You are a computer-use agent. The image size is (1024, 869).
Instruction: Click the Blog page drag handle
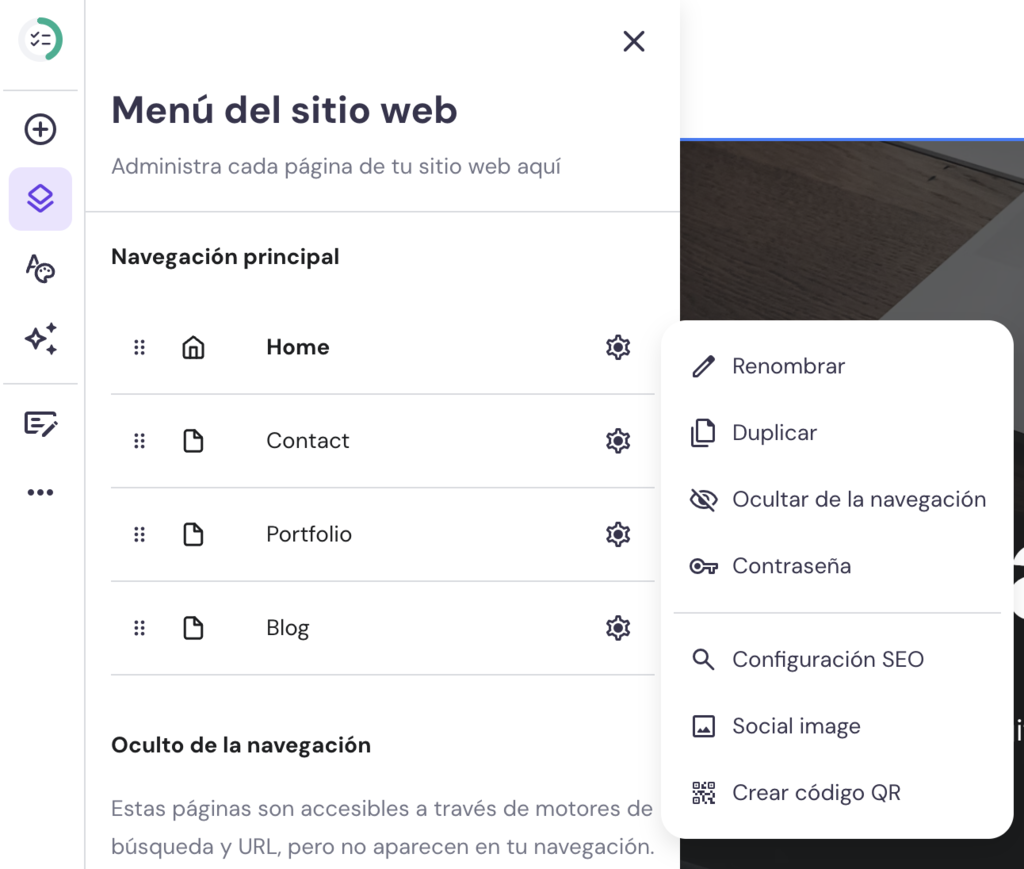click(139, 627)
